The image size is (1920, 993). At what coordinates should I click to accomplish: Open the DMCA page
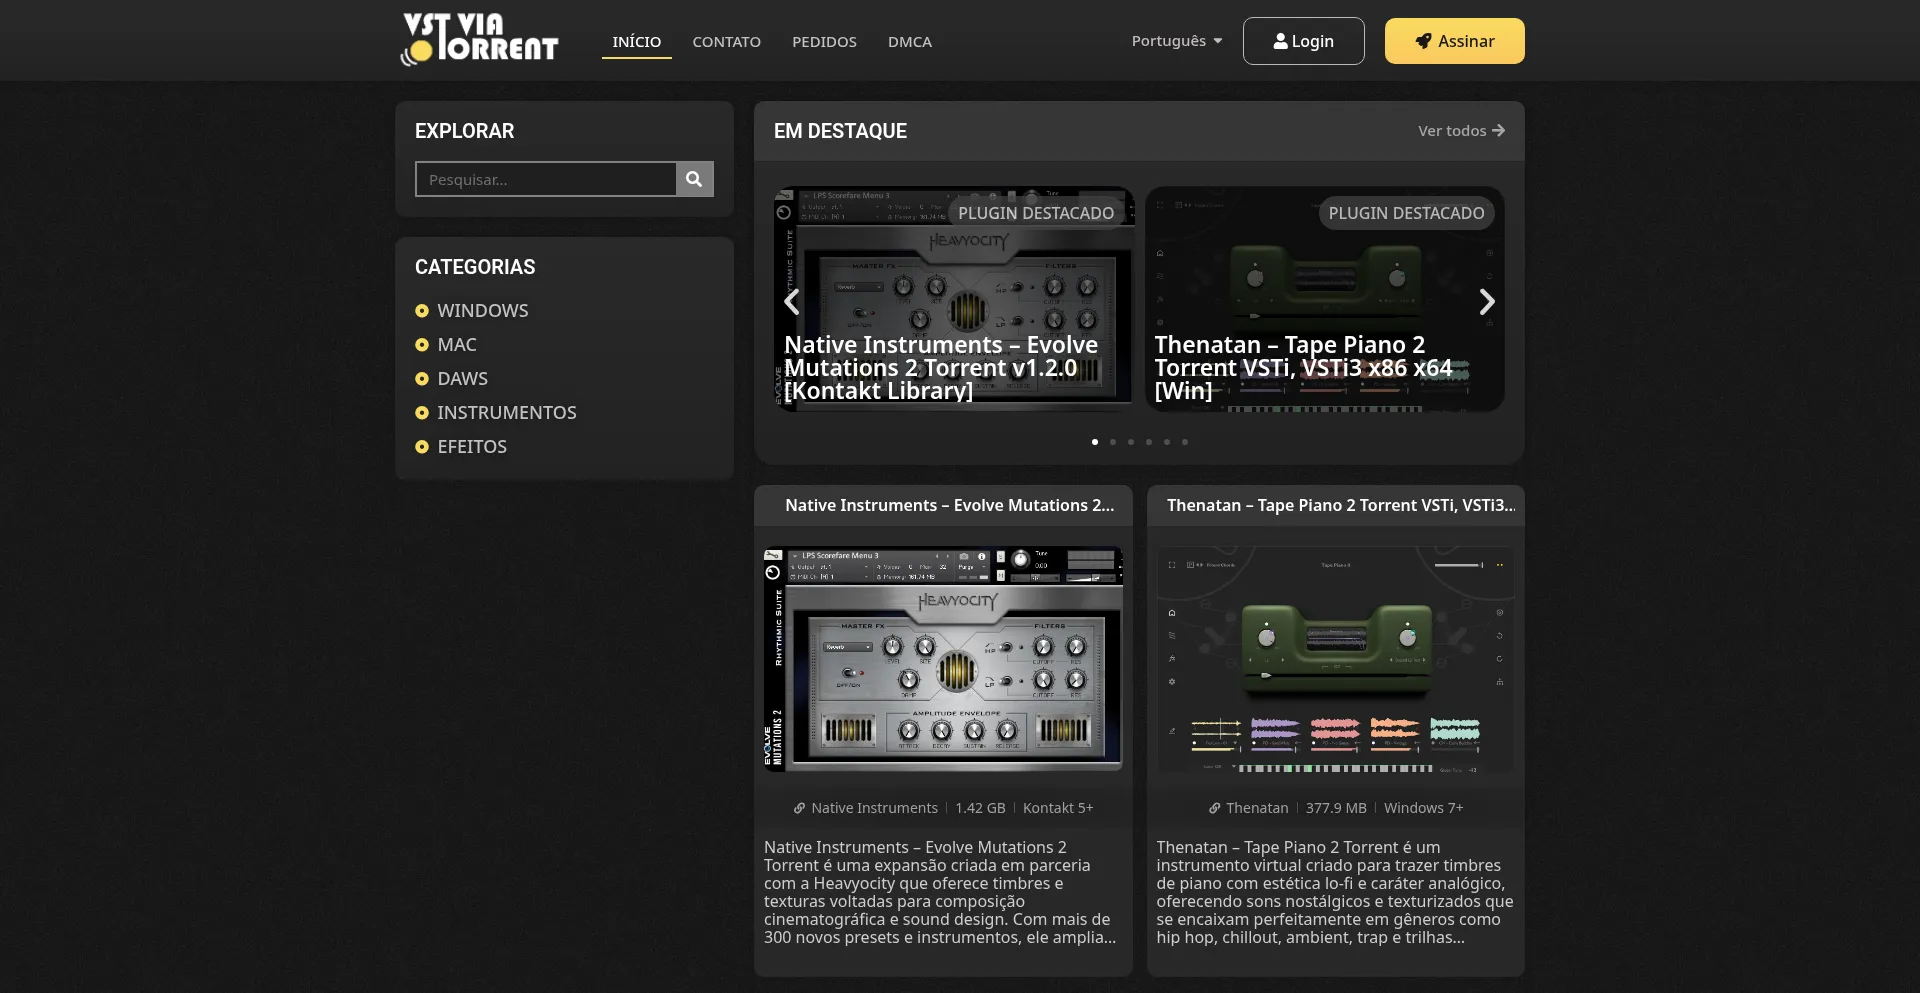909,41
